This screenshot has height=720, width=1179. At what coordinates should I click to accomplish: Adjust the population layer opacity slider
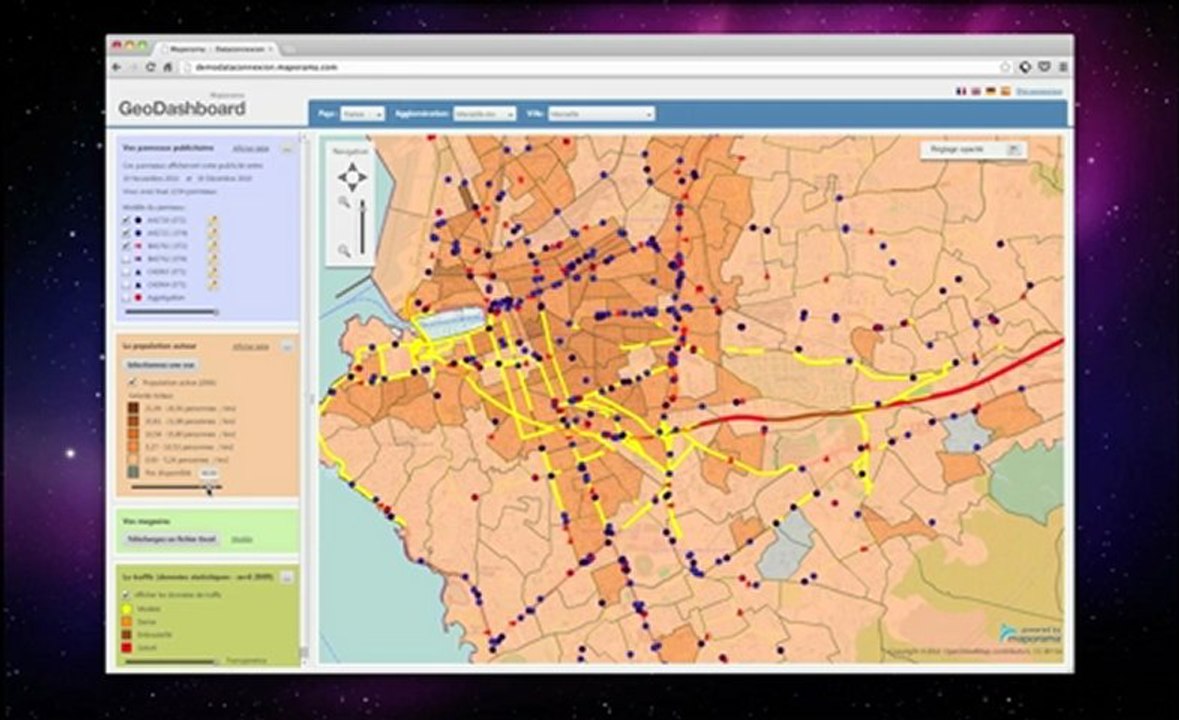pos(177,487)
